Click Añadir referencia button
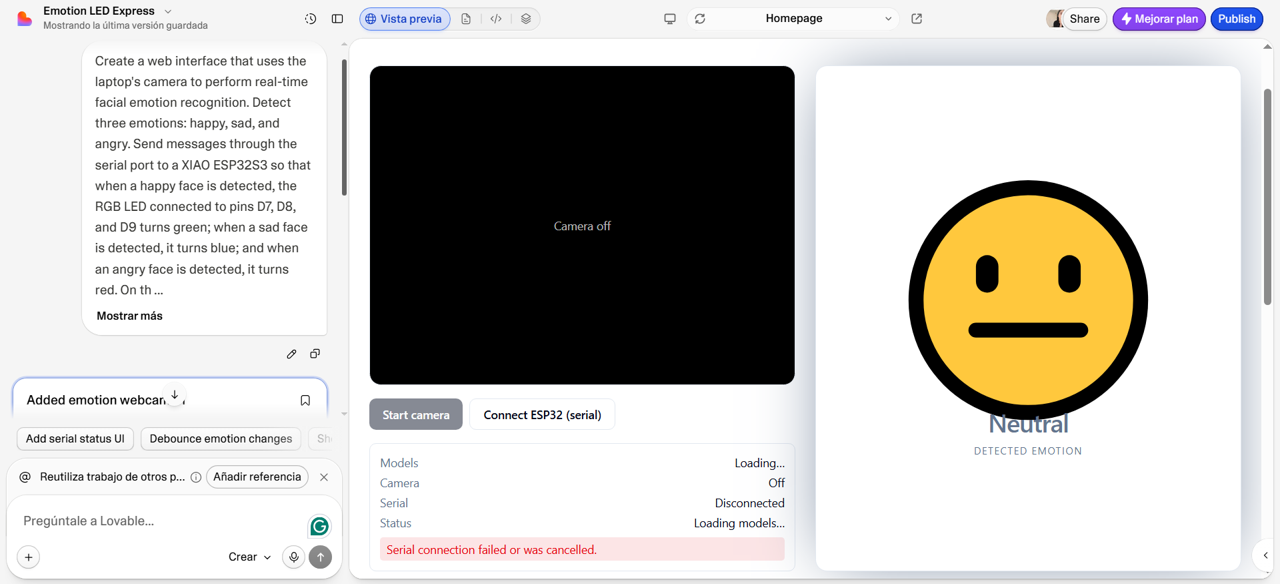This screenshot has width=1280, height=584. tap(257, 477)
